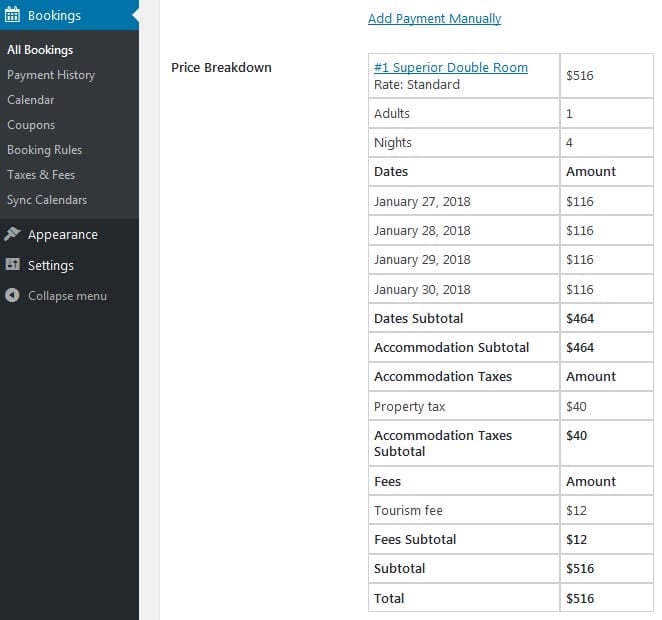Click the Collapse menu arrow icon
662x620 pixels.
coord(13,296)
